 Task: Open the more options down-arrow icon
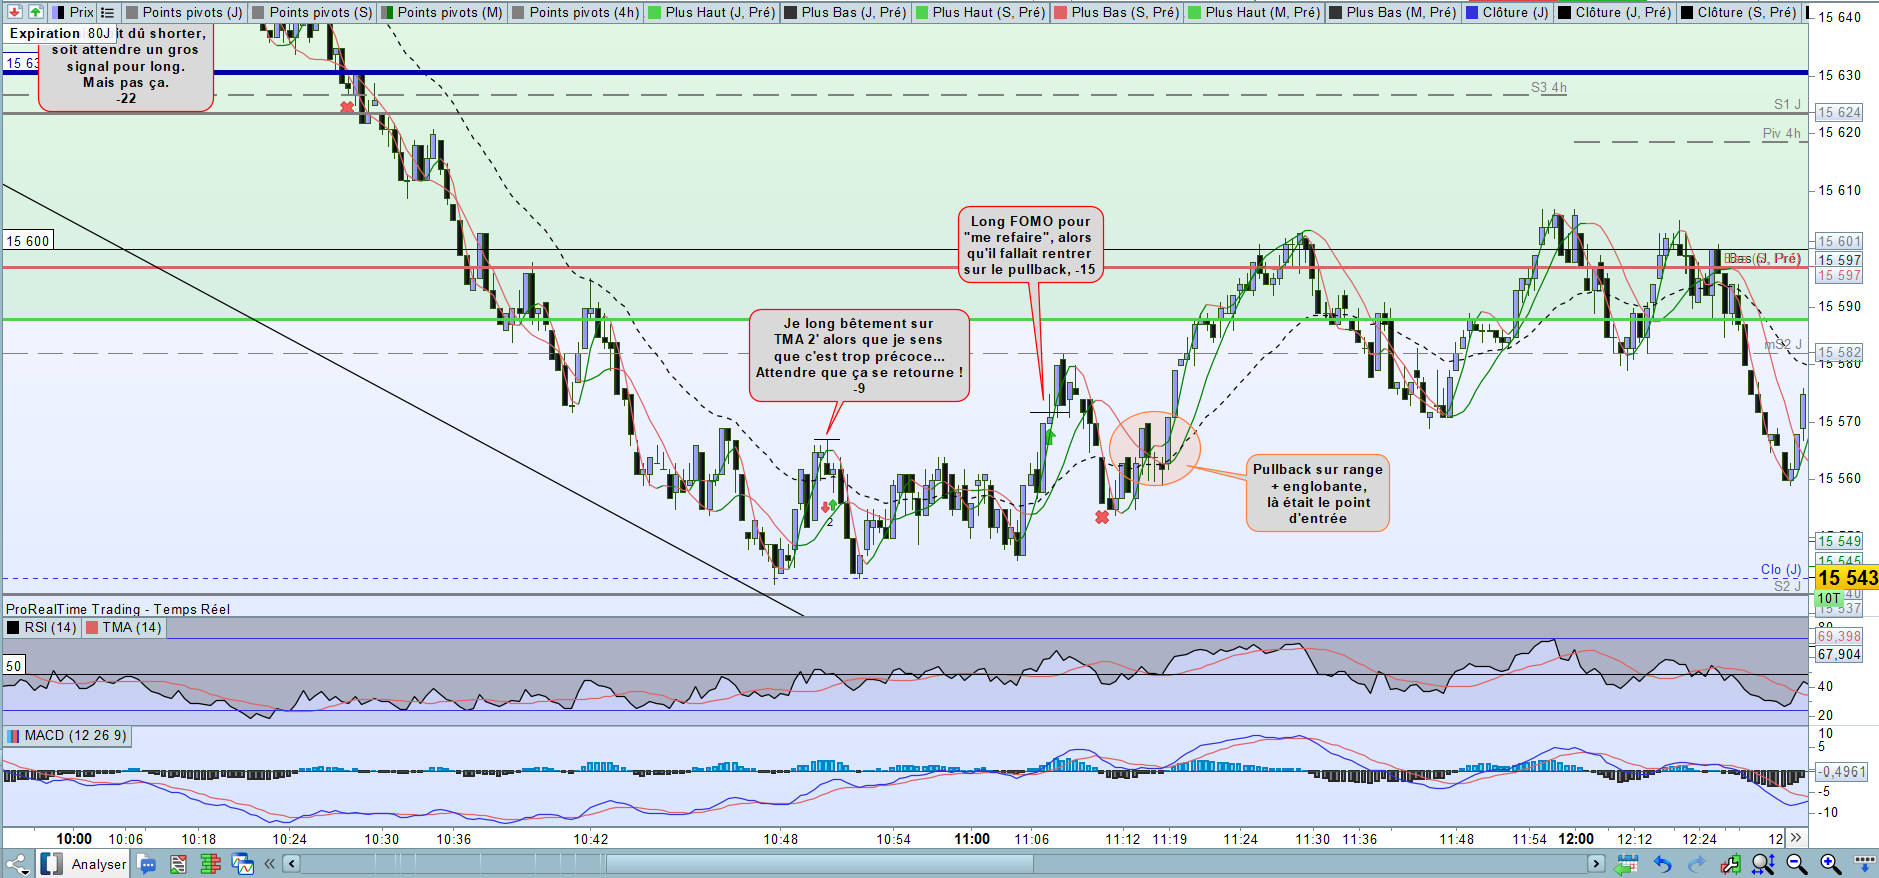click(1865, 863)
